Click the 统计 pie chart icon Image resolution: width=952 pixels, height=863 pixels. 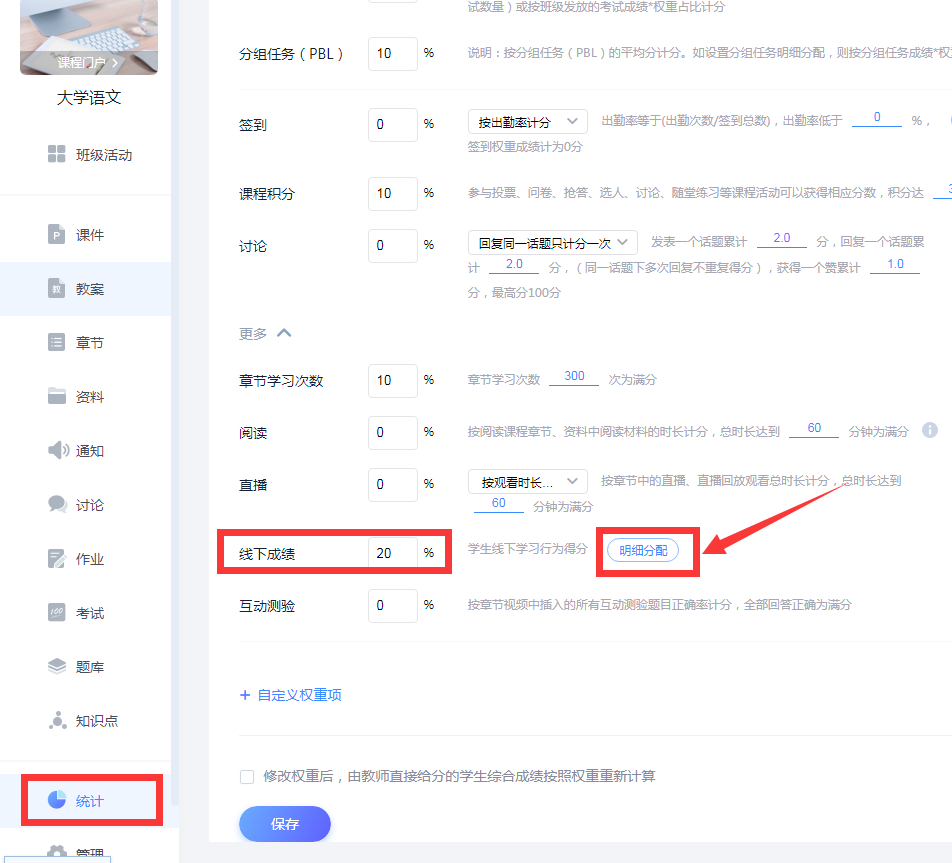pyautogui.click(x=56, y=800)
